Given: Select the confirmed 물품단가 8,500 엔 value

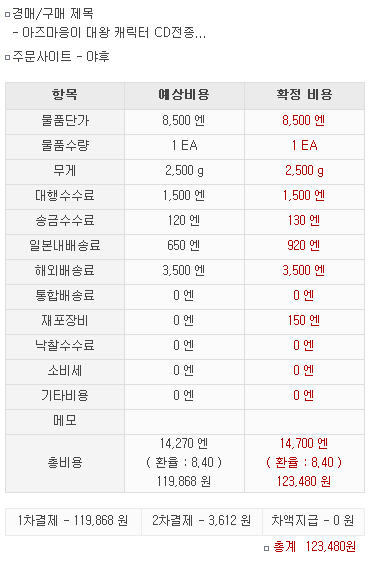Looking at the screenshot, I should tap(303, 121).
